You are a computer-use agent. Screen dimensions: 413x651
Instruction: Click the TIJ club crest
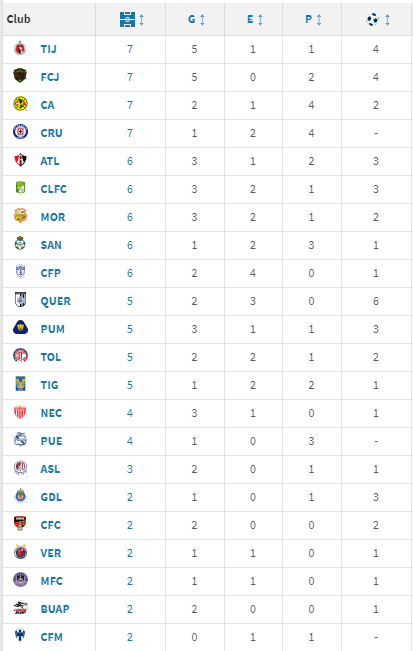click(20, 49)
